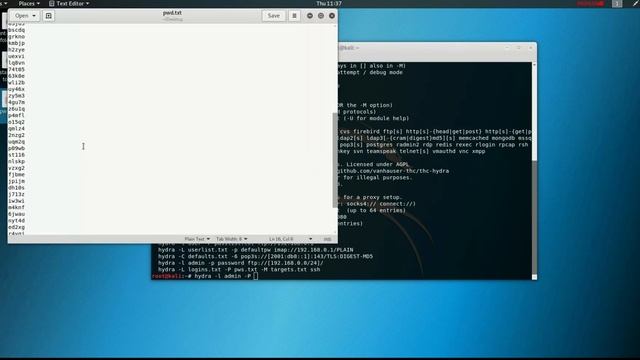Click the line 'p09wb' in editor

click(x=17, y=148)
